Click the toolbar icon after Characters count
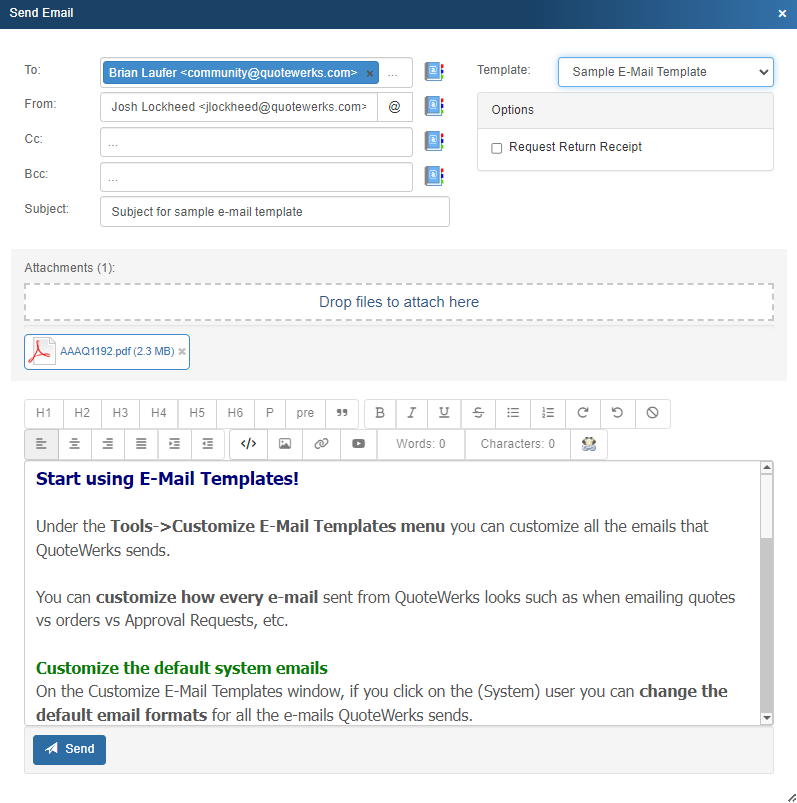 (x=589, y=444)
